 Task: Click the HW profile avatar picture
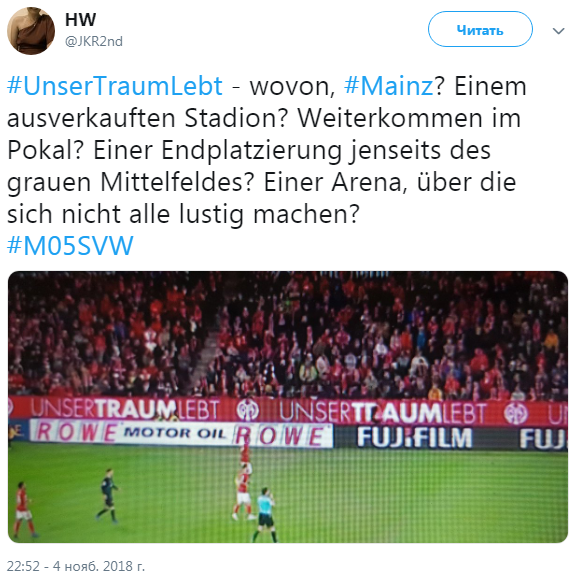(x=31, y=31)
